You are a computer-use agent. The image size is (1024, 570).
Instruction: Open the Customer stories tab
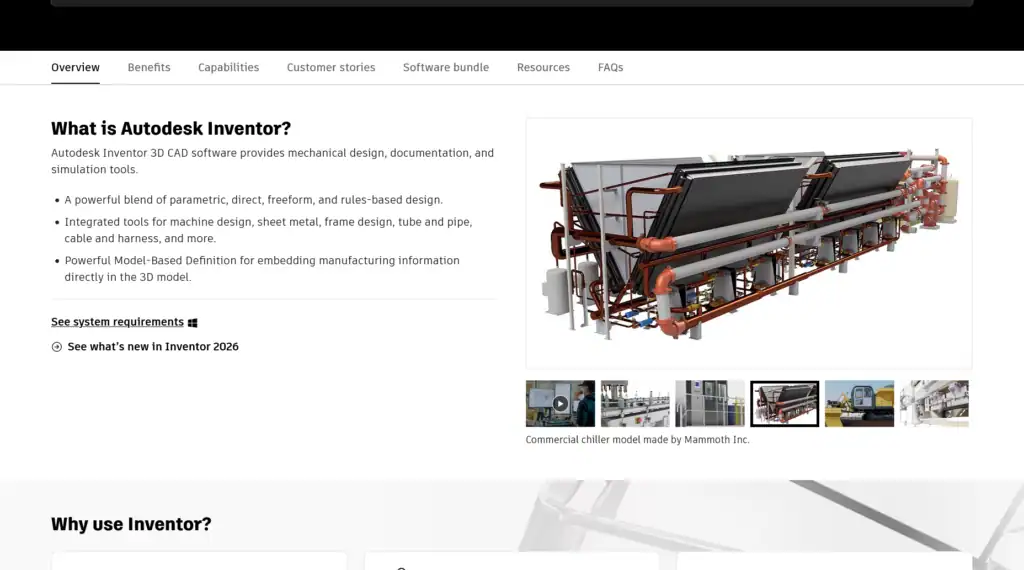(x=331, y=67)
